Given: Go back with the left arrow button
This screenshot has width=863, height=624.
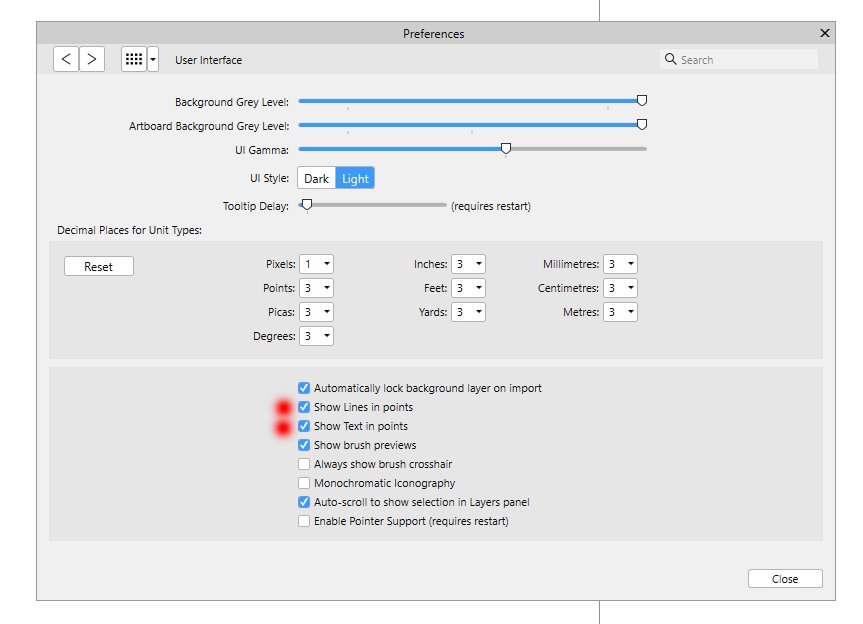Looking at the screenshot, I should [x=66, y=59].
